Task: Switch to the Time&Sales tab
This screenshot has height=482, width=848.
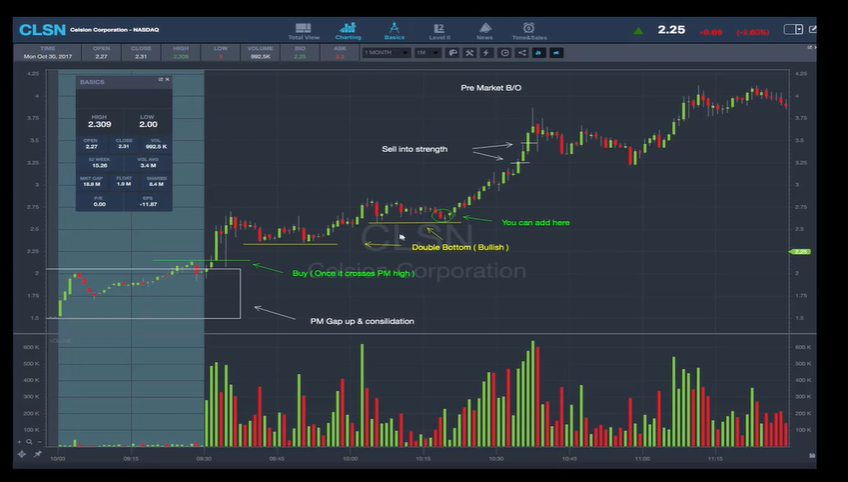Action: [529, 31]
